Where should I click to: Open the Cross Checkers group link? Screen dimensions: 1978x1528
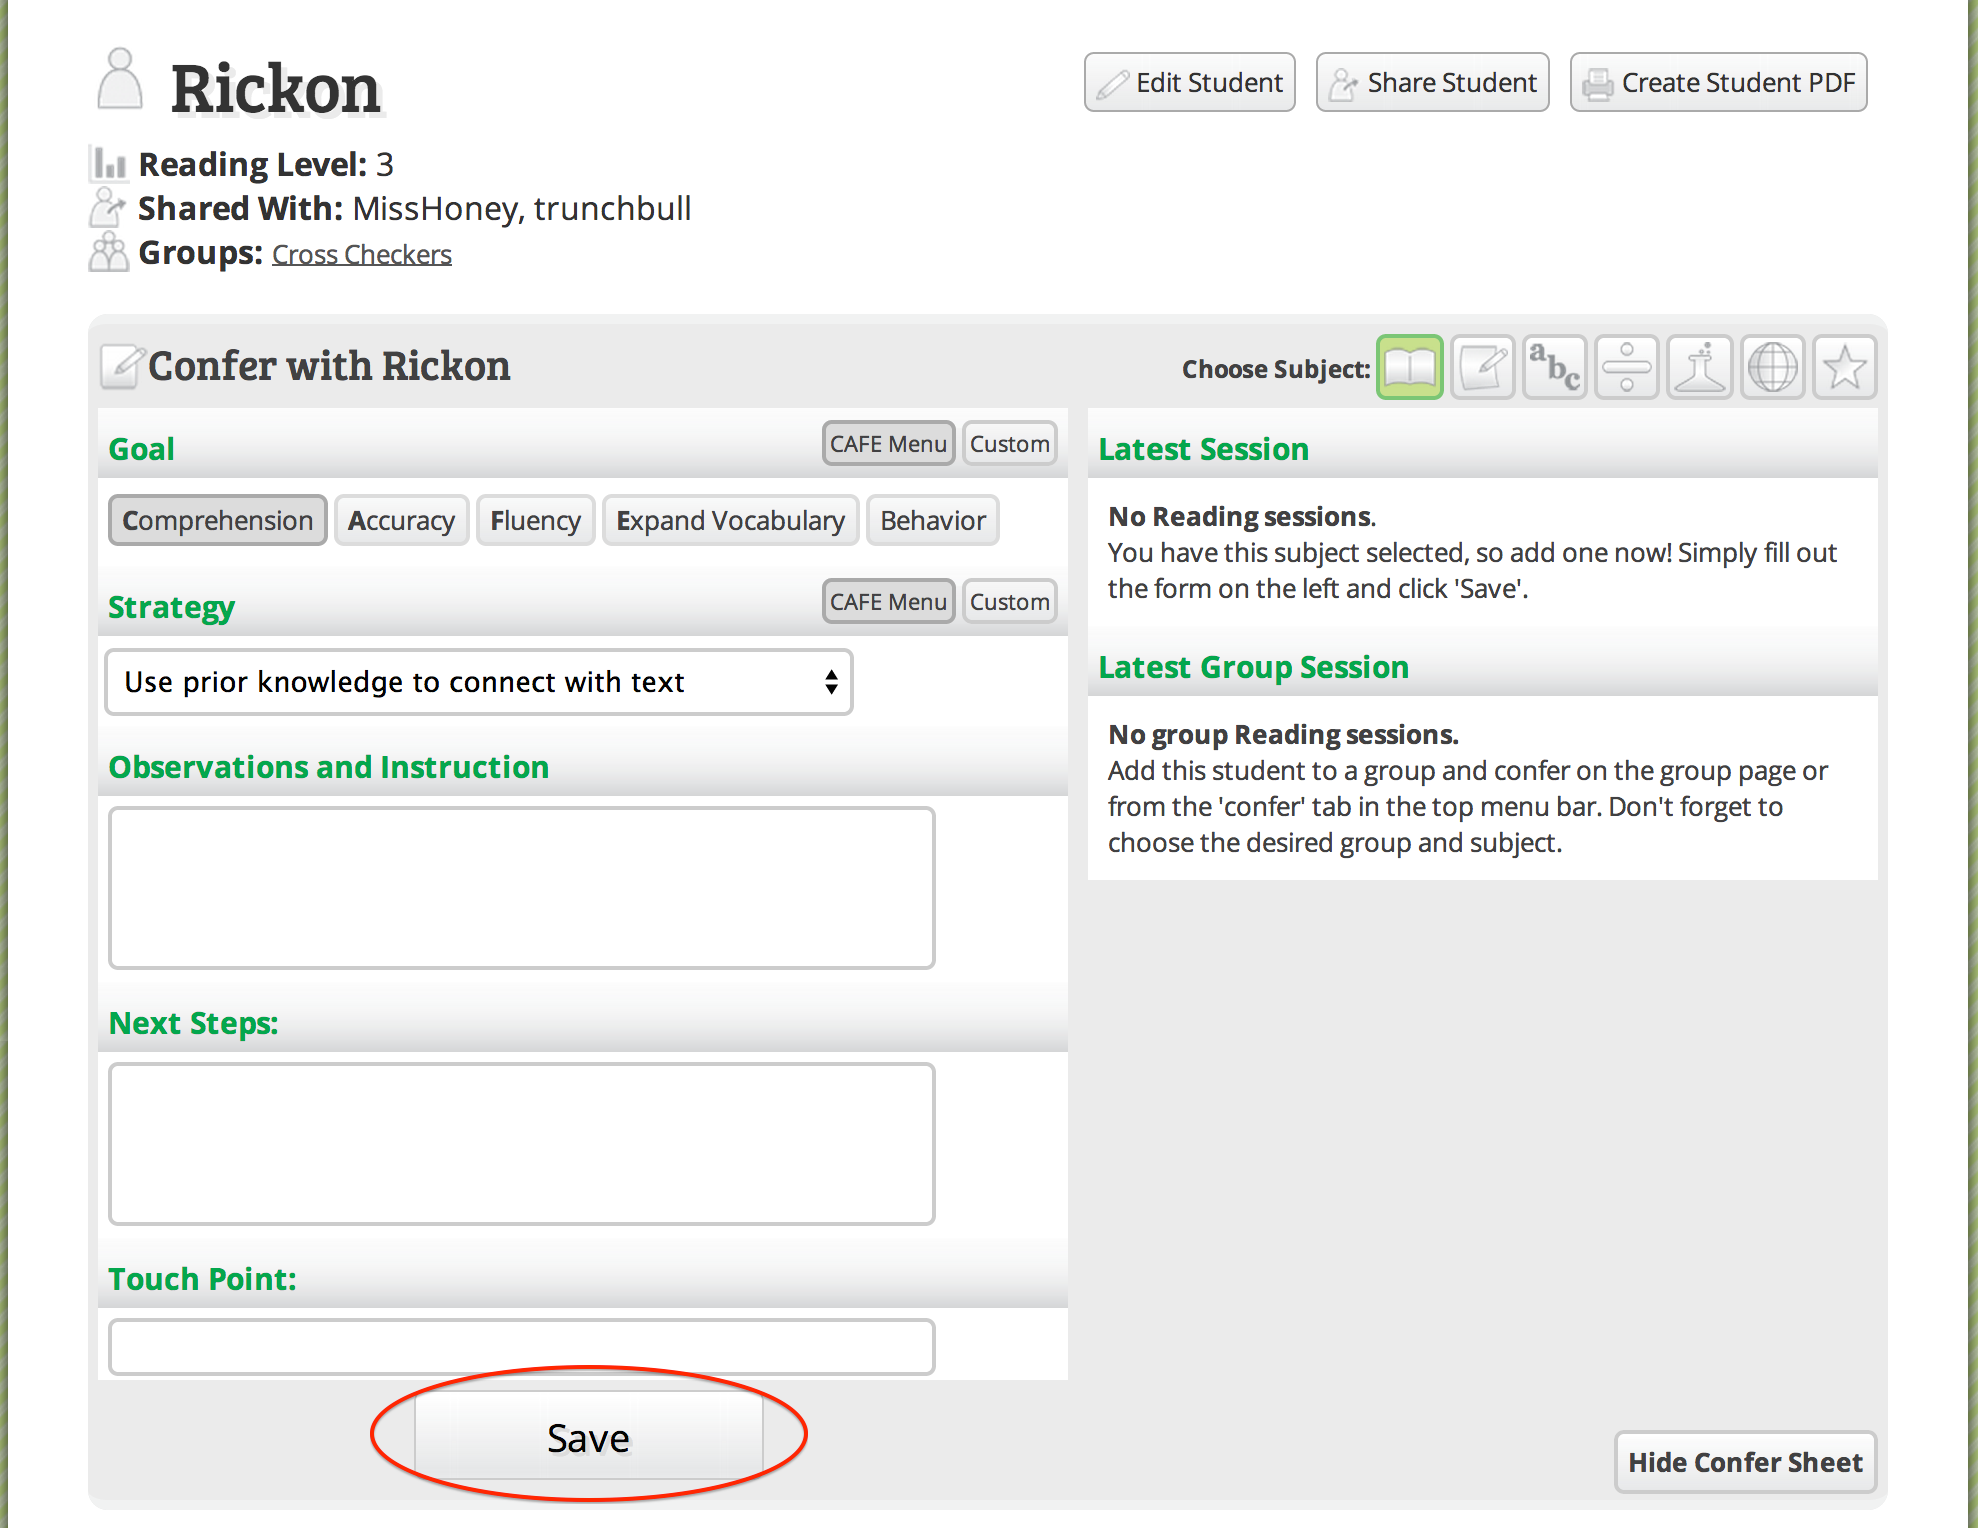[362, 255]
